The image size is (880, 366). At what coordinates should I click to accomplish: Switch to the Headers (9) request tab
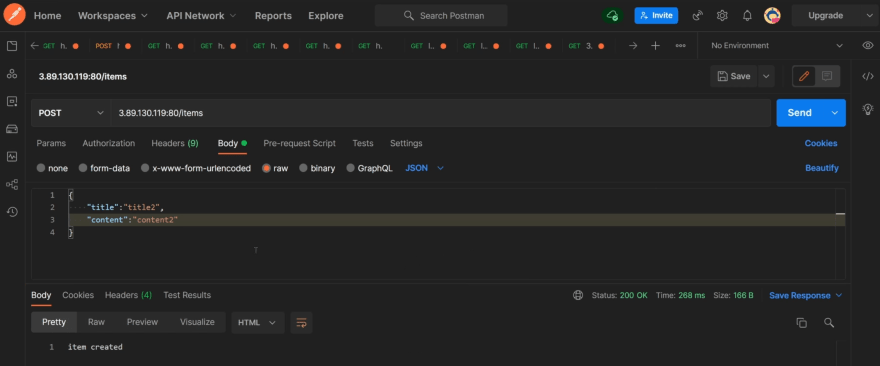(175, 143)
